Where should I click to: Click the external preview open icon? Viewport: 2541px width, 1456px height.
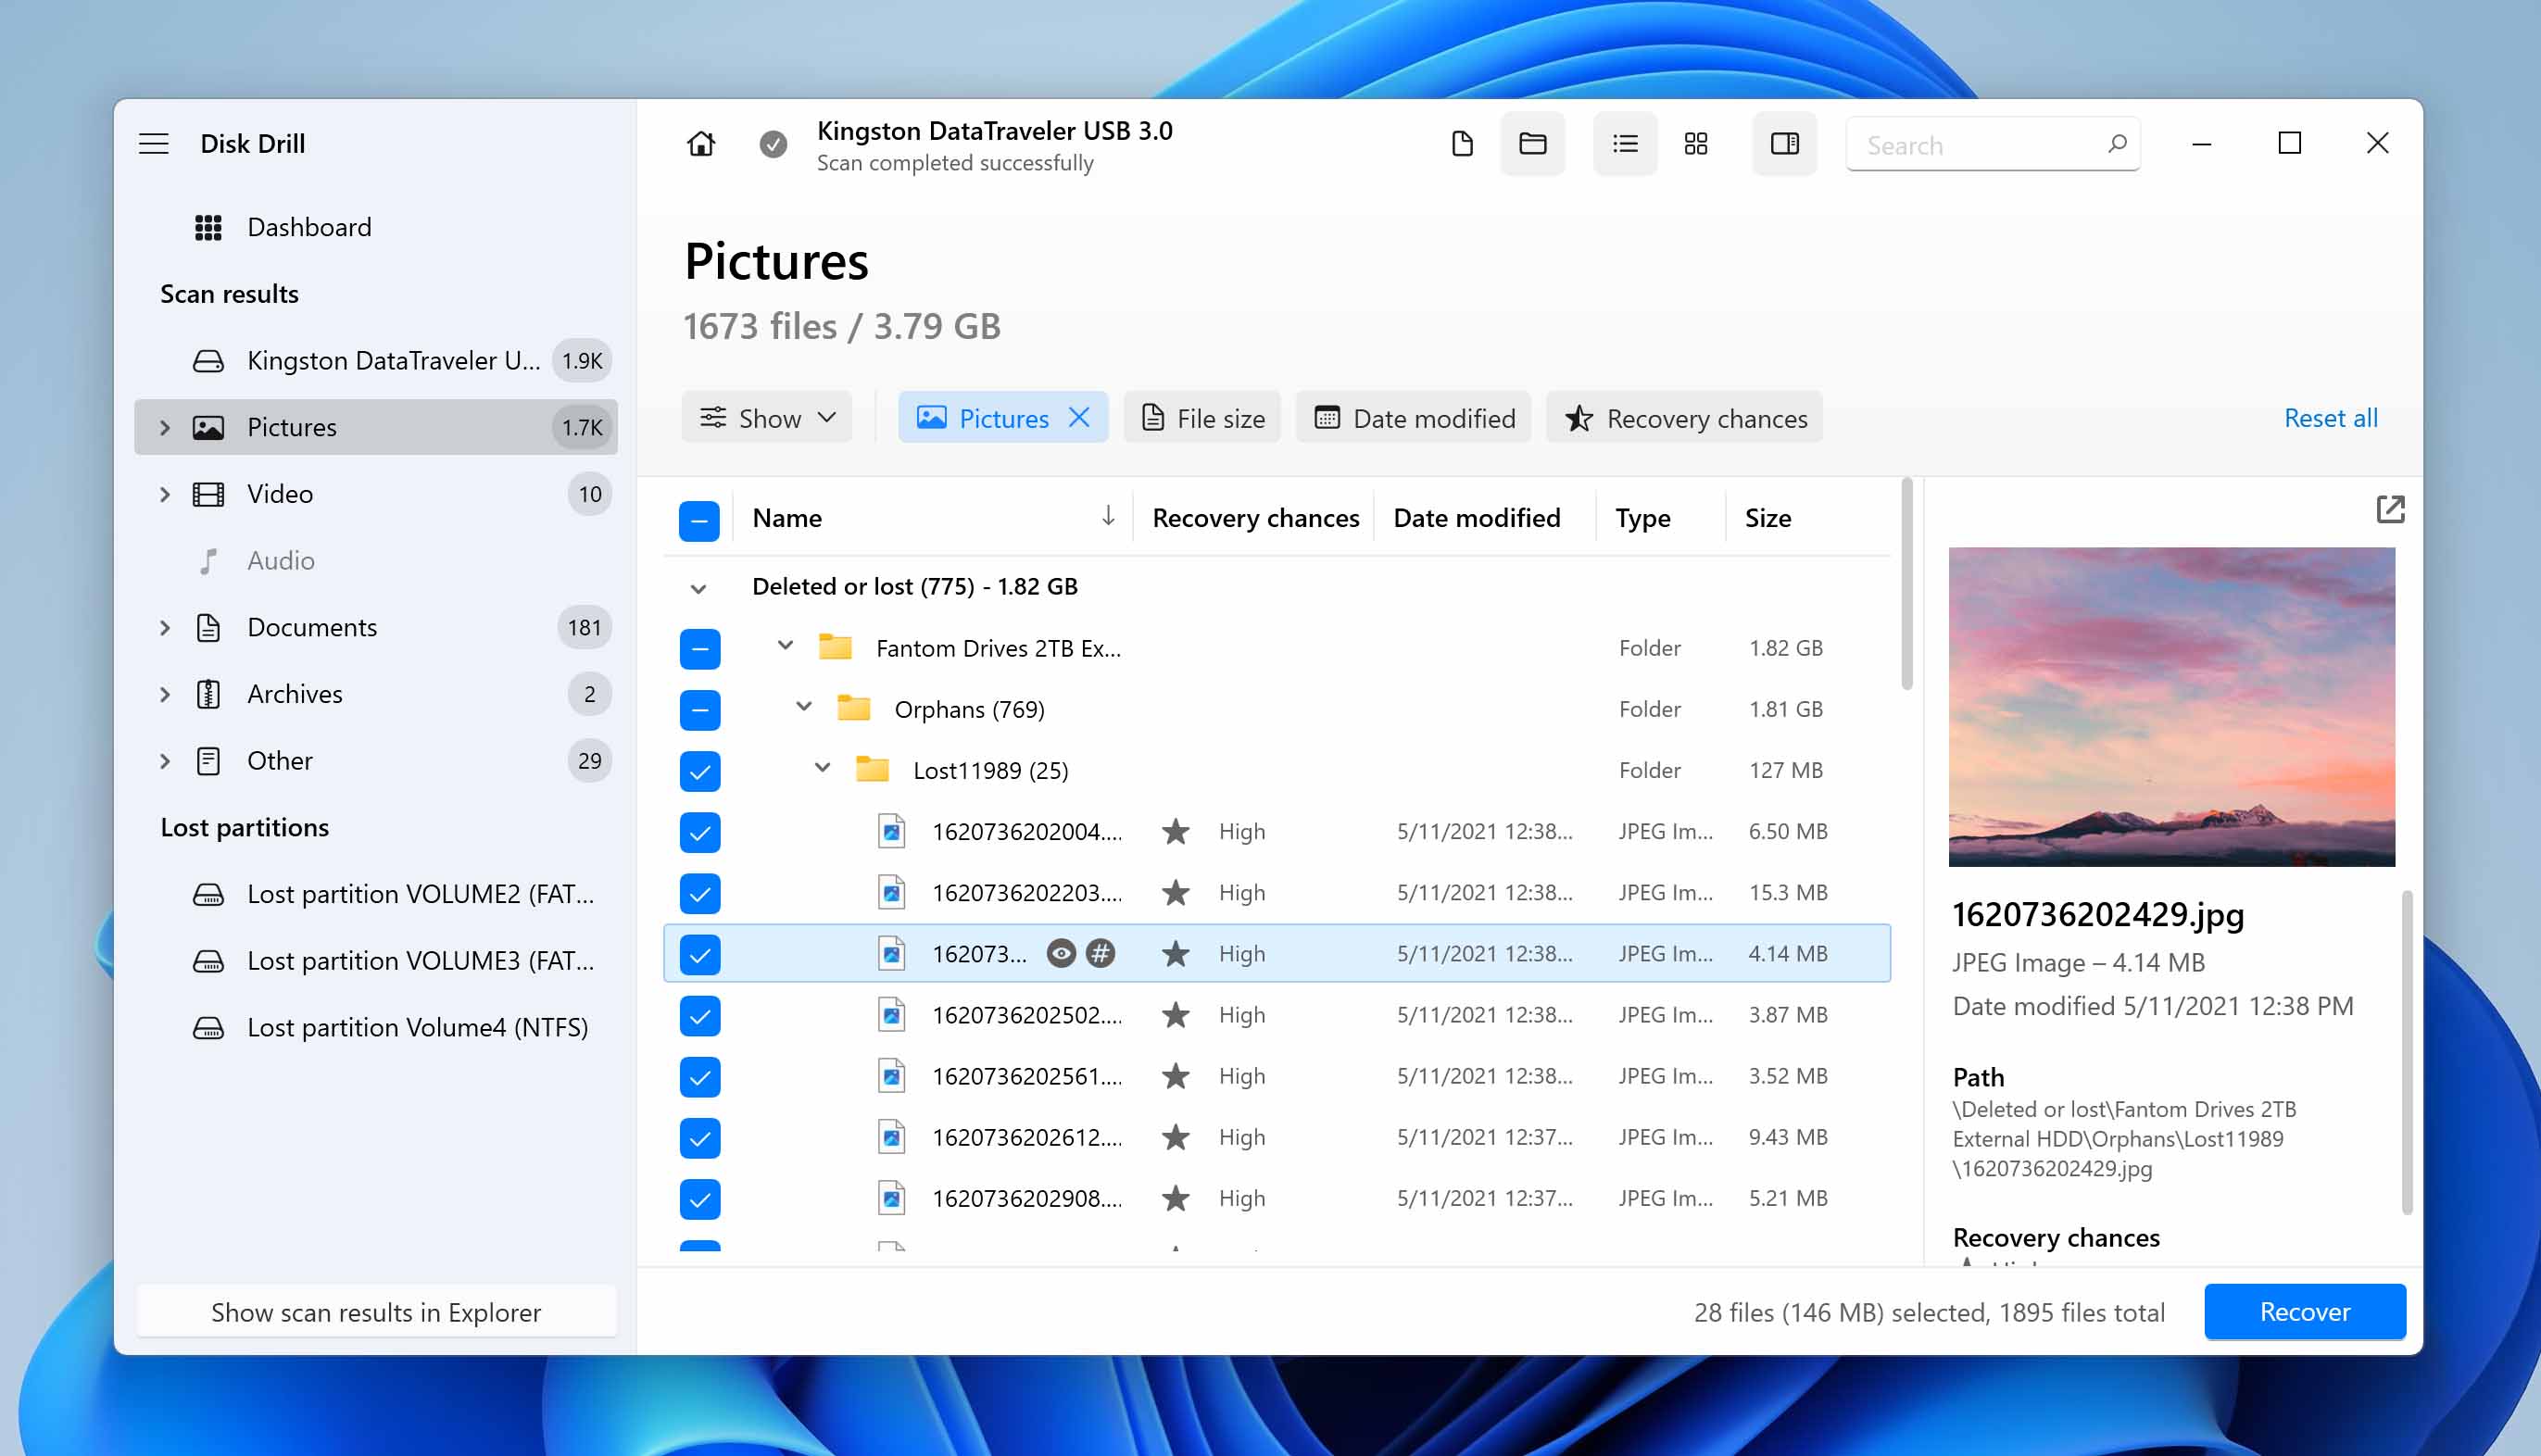(2391, 509)
